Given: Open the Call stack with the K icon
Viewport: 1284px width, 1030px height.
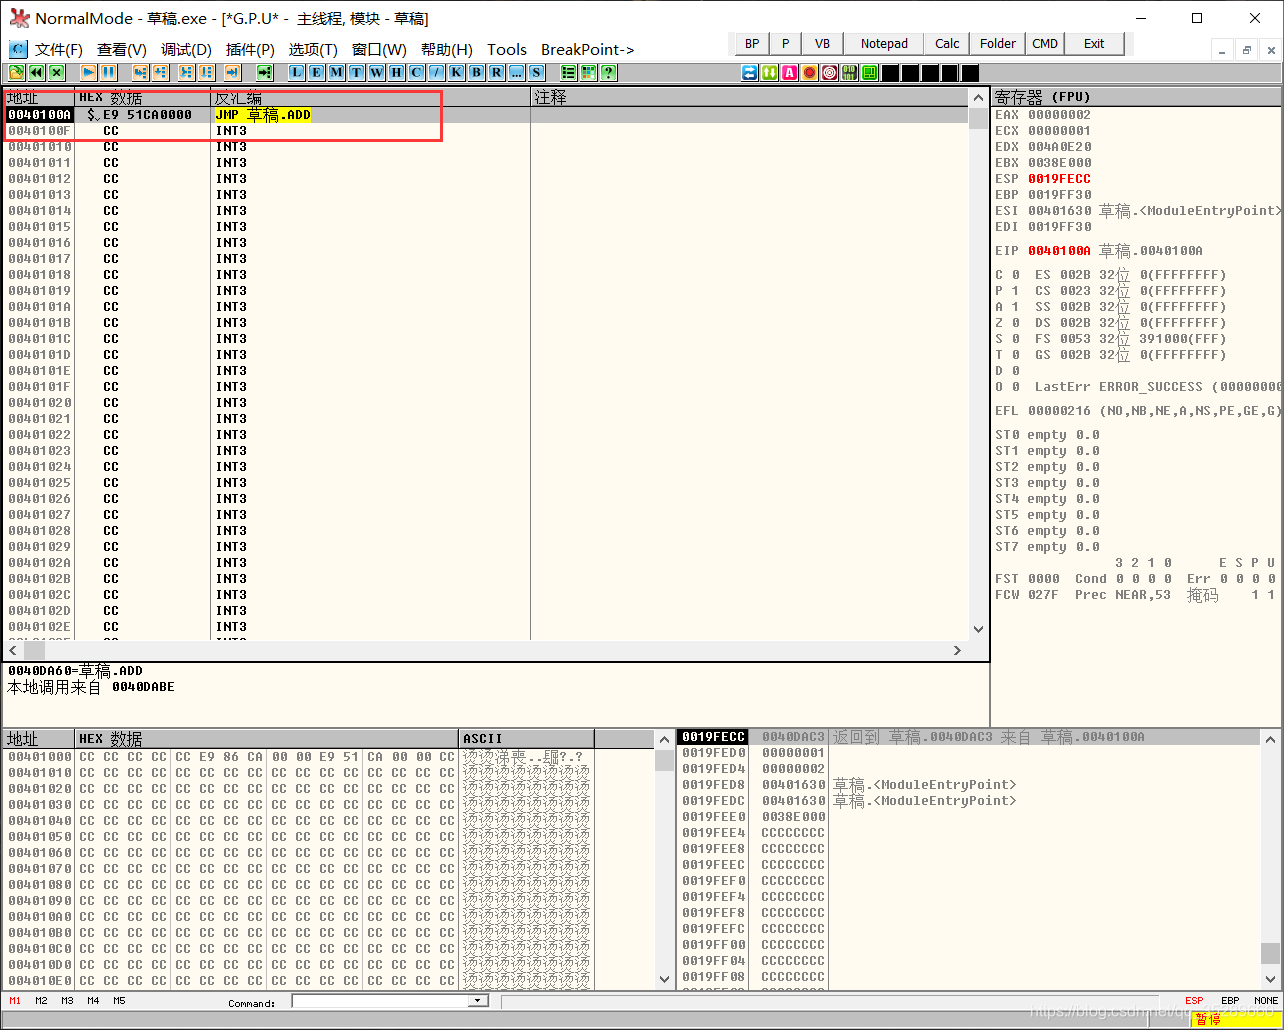Looking at the screenshot, I should coord(456,72).
